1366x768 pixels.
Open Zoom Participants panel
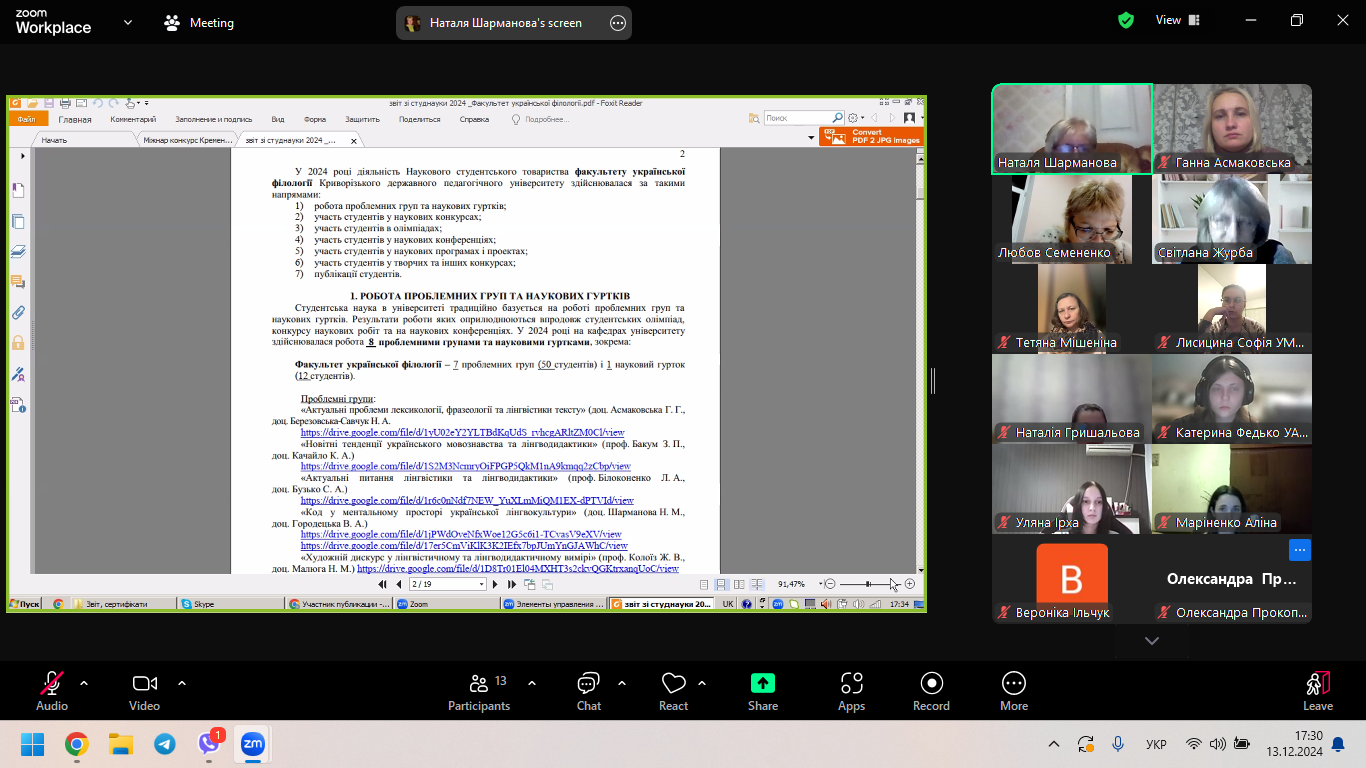[x=479, y=692]
